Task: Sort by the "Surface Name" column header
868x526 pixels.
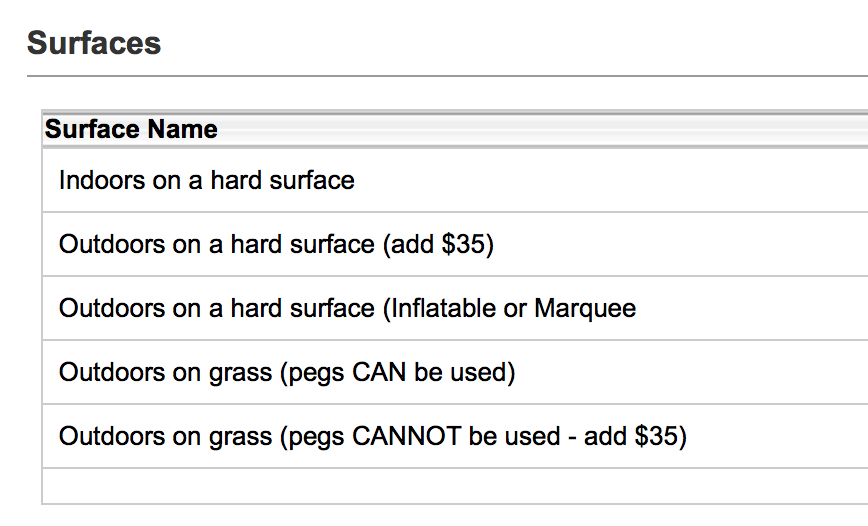Action: click(x=131, y=130)
